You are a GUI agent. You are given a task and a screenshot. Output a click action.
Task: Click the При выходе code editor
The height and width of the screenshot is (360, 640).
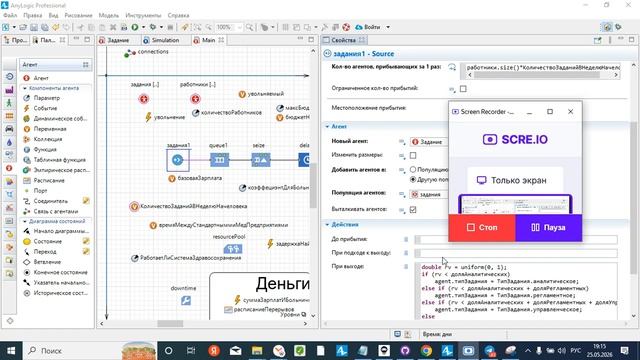click(516, 291)
